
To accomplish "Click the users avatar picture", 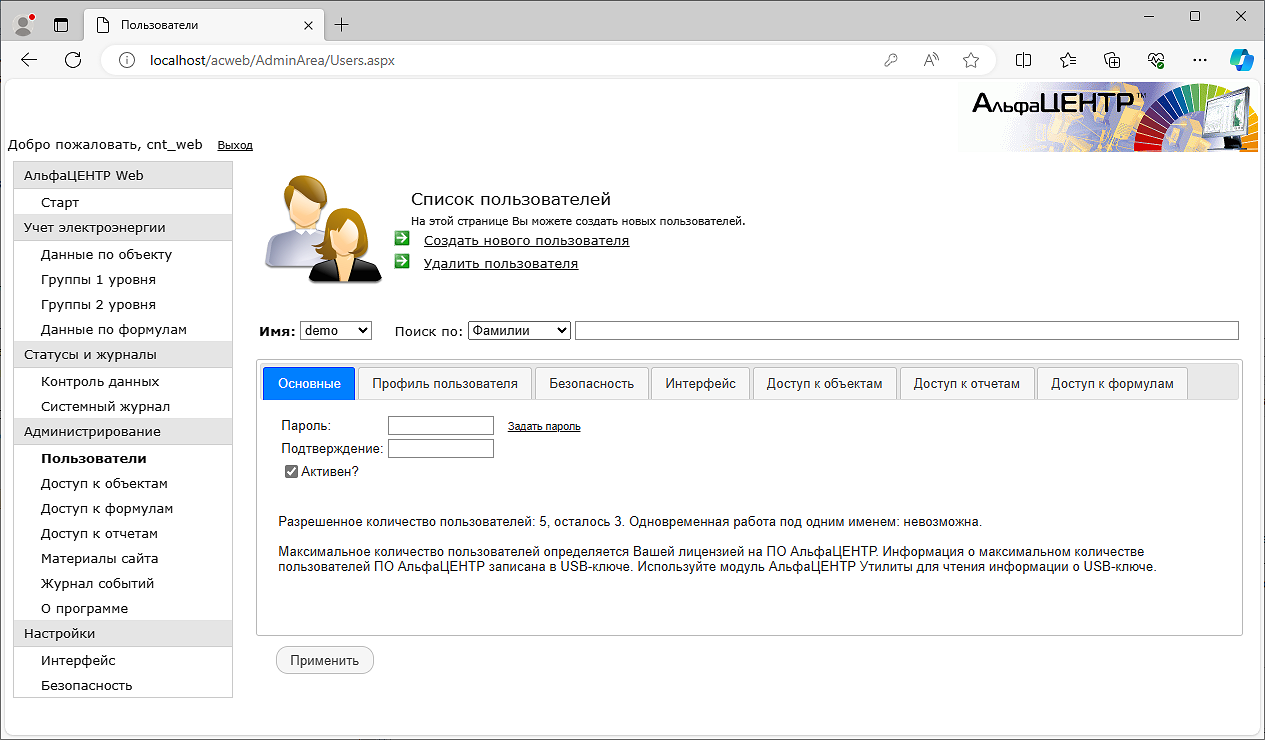I will [x=323, y=229].
